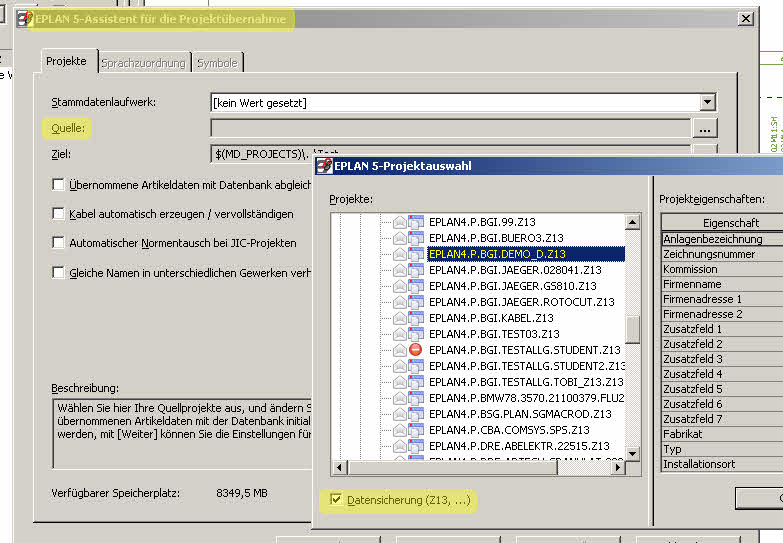This screenshot has width=783, height=543.
Task: Click up arrow of project list scrollbar
Action: point(633,222)
